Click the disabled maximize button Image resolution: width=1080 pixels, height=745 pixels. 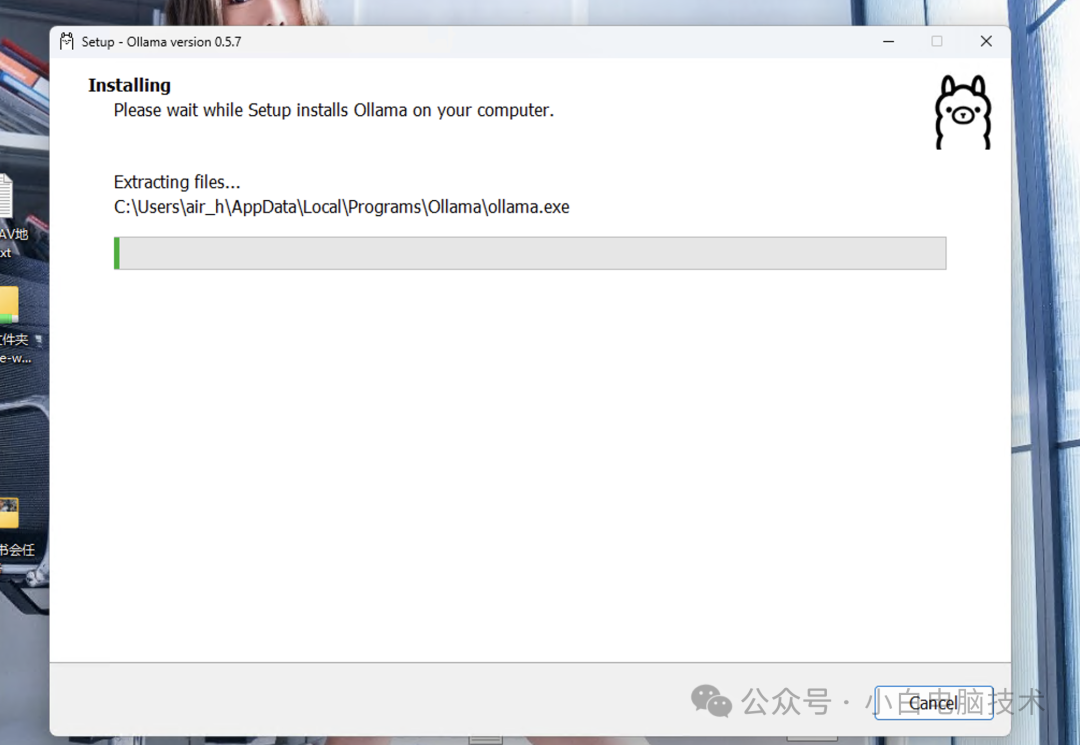pos(937,41)
